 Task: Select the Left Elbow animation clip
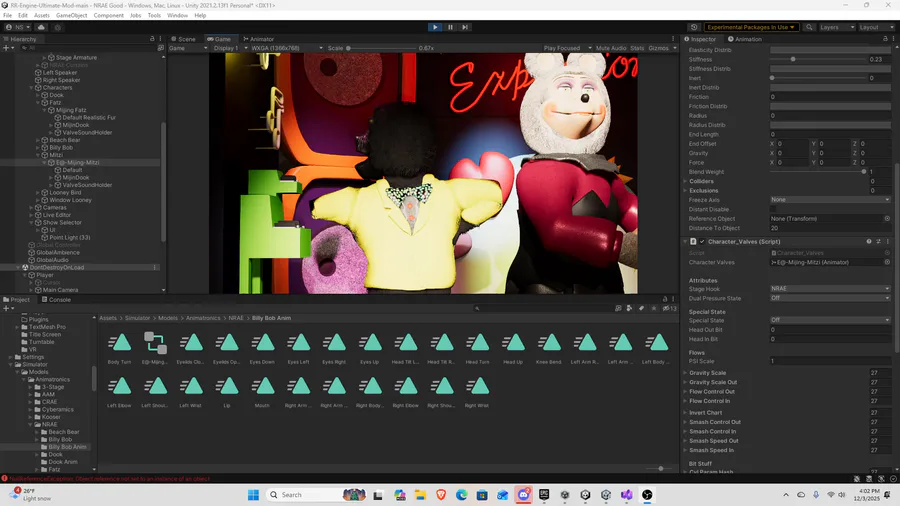coord(119,392)
